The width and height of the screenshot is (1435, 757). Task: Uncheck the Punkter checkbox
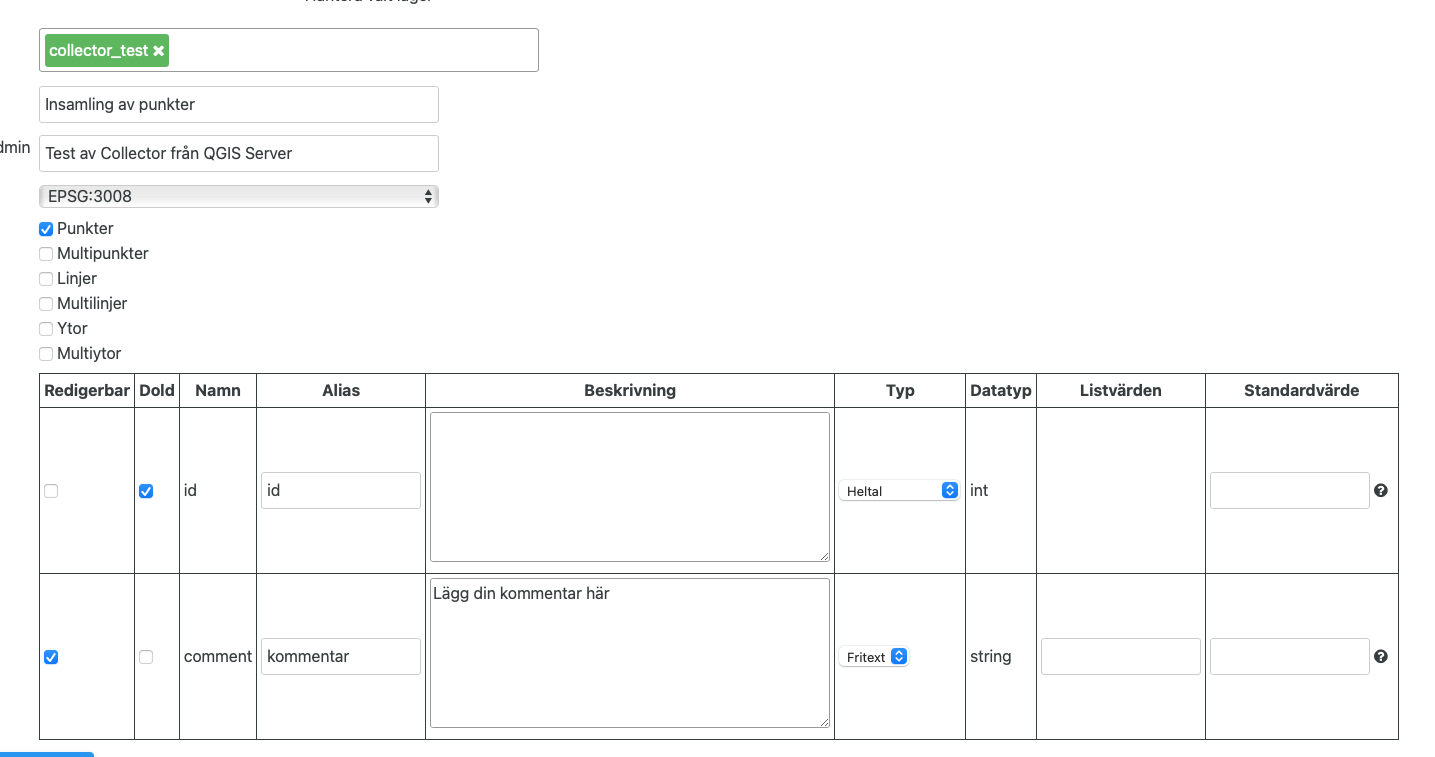click(x=46, y=229)
